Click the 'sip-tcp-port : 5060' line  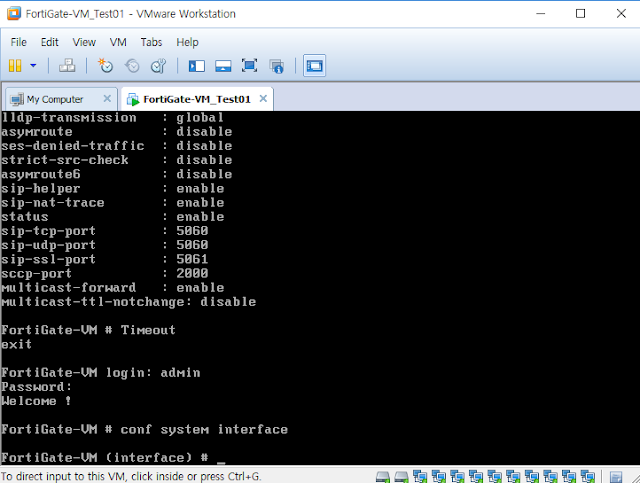[104, 231]
